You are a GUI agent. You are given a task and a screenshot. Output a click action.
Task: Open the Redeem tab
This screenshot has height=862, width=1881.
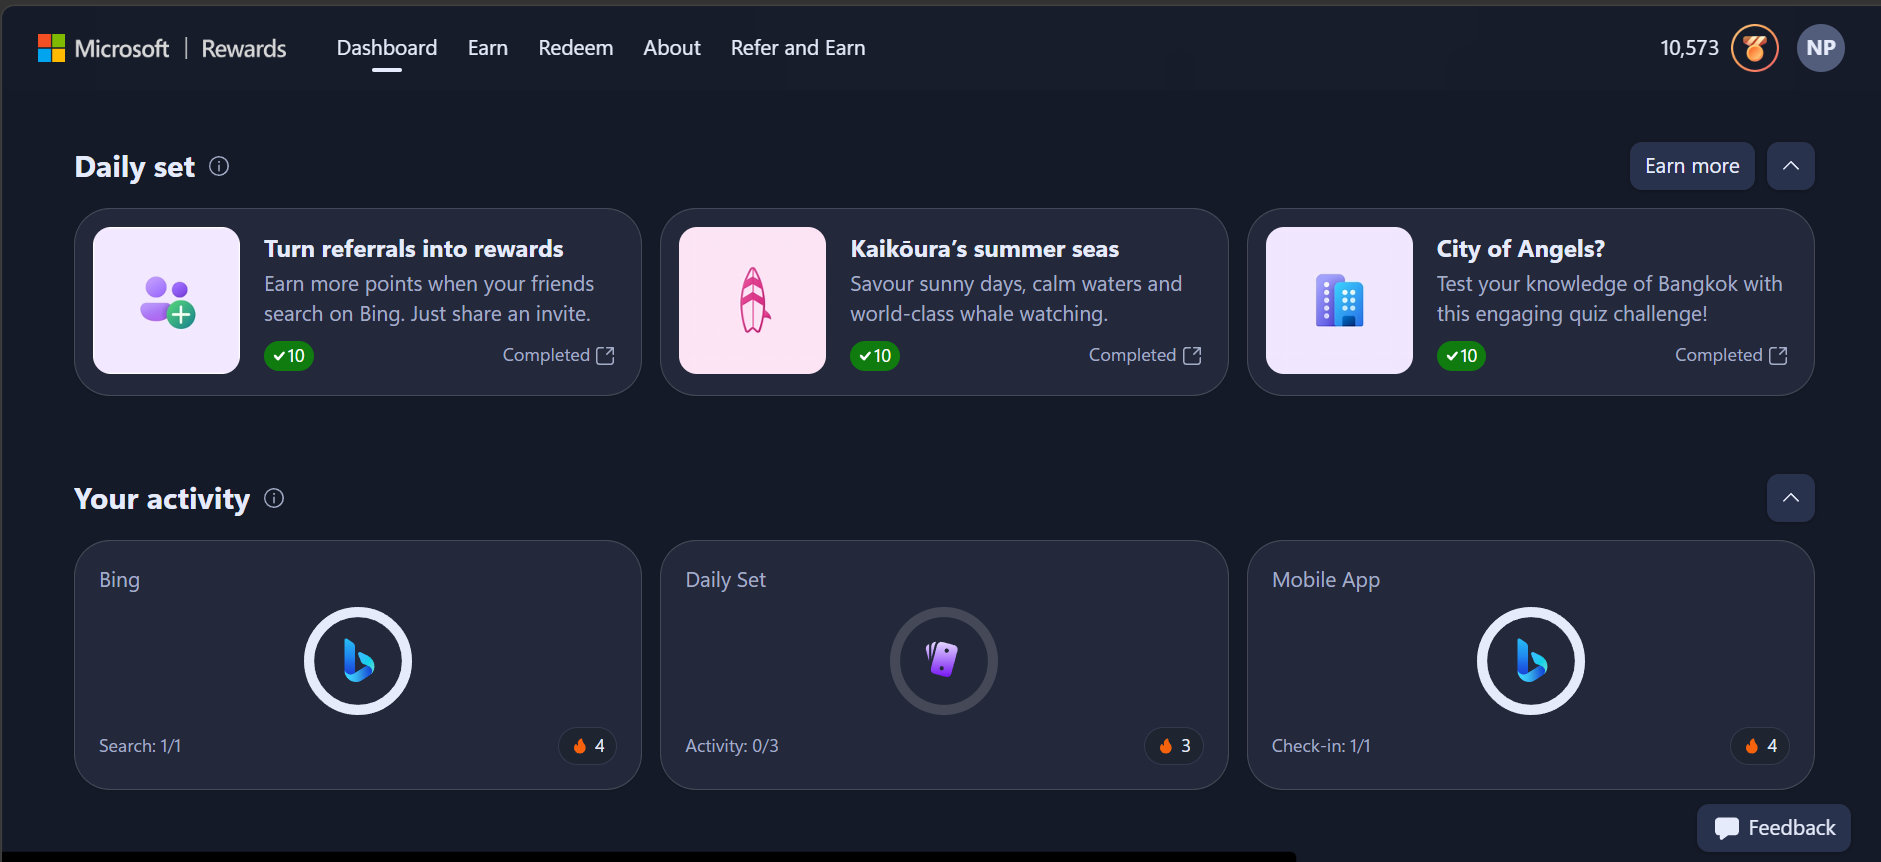coord(576,48)
